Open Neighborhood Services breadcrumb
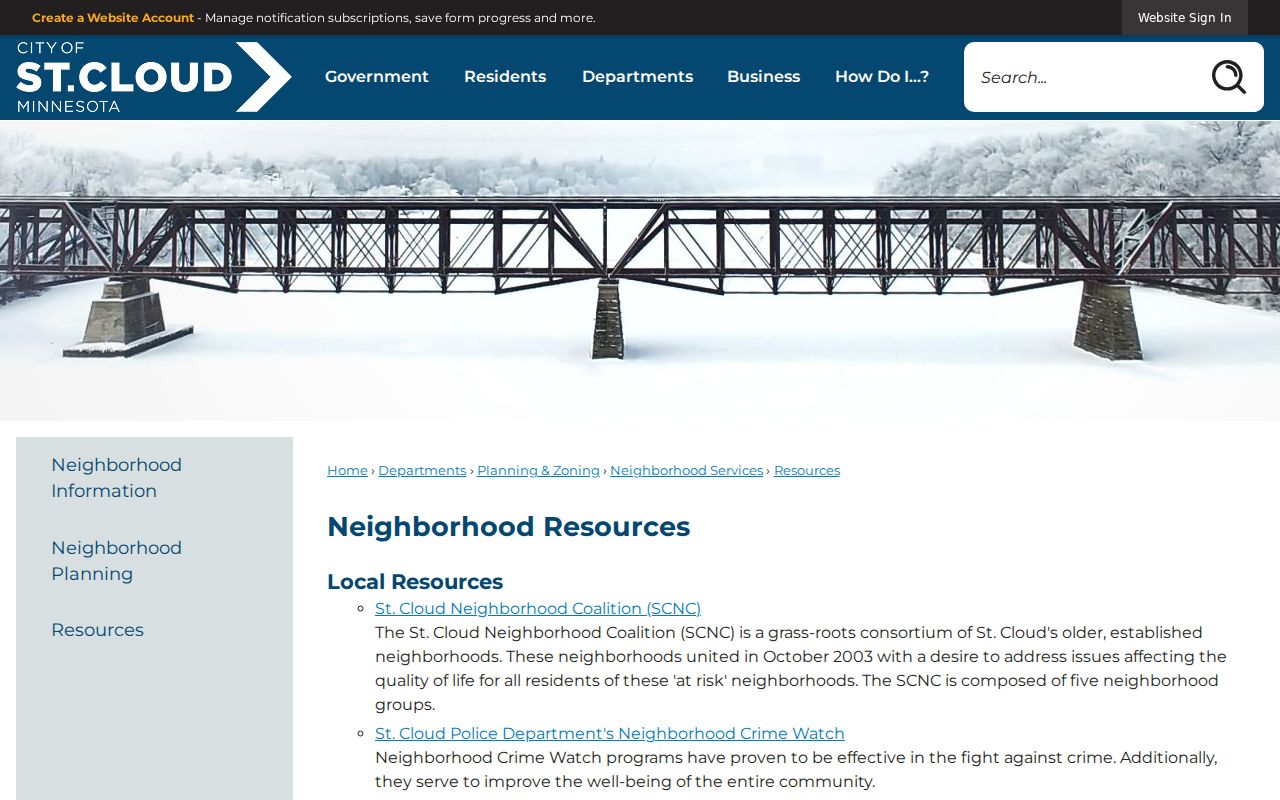The width and height of the screenshot is (1280, 800). pos(686,470)
